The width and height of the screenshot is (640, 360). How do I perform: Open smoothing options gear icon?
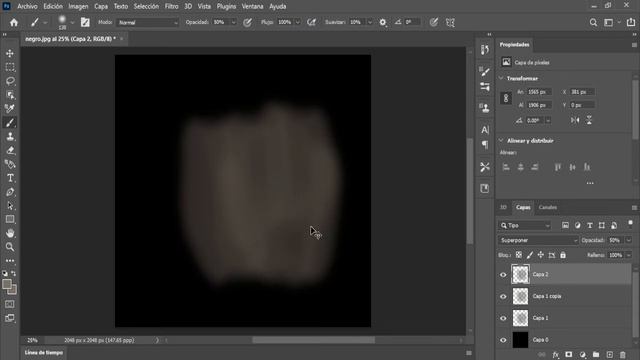[382, 22]
